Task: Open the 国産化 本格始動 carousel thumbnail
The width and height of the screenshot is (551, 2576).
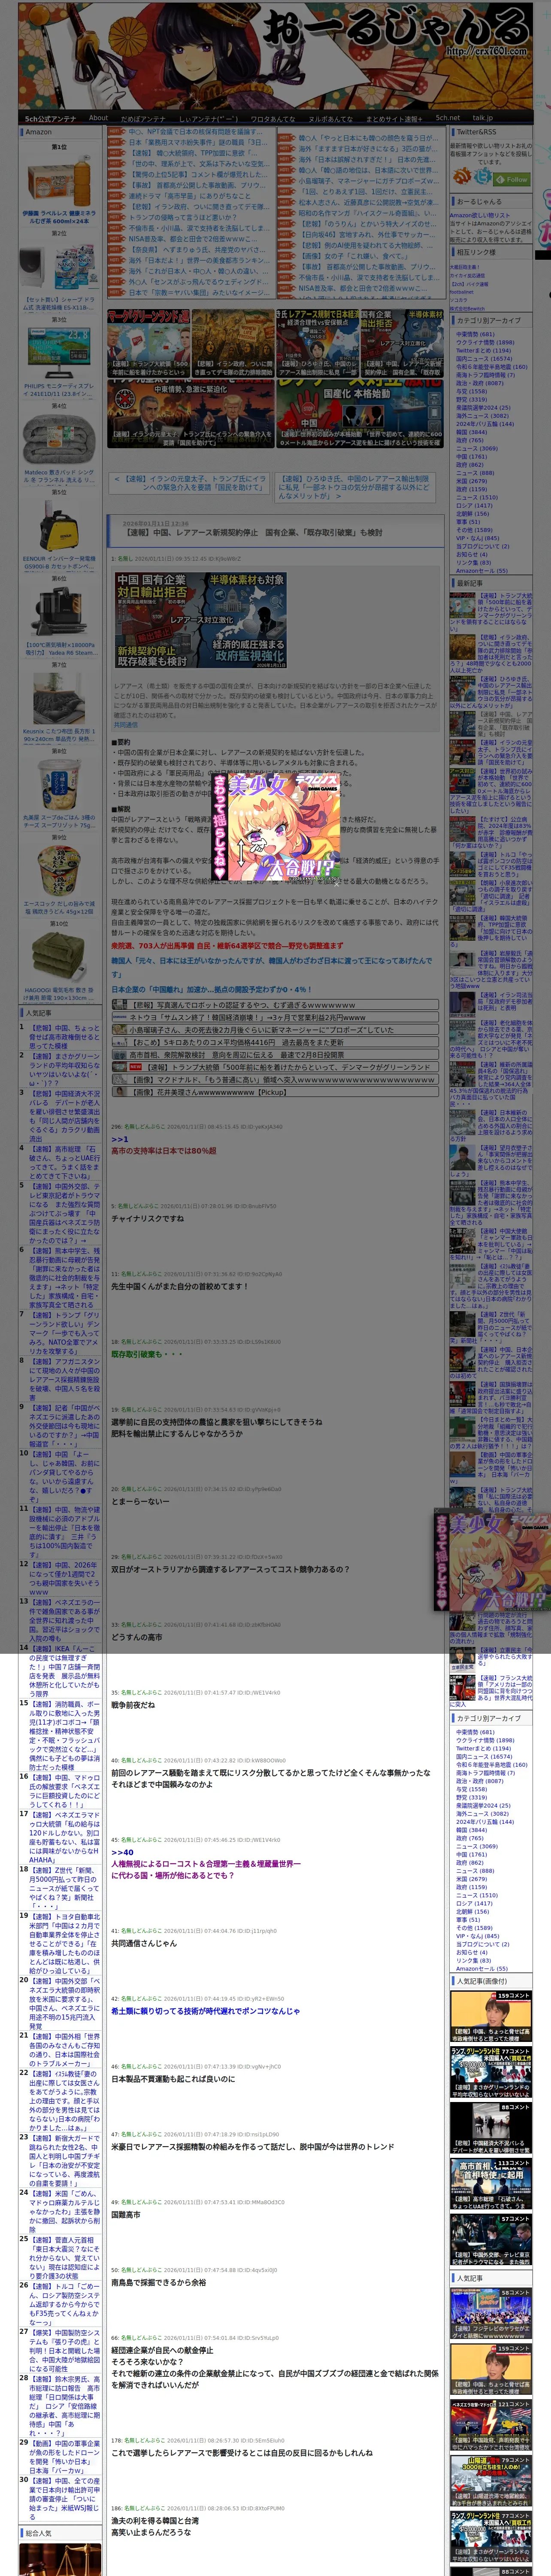Action: click(359, 413)
